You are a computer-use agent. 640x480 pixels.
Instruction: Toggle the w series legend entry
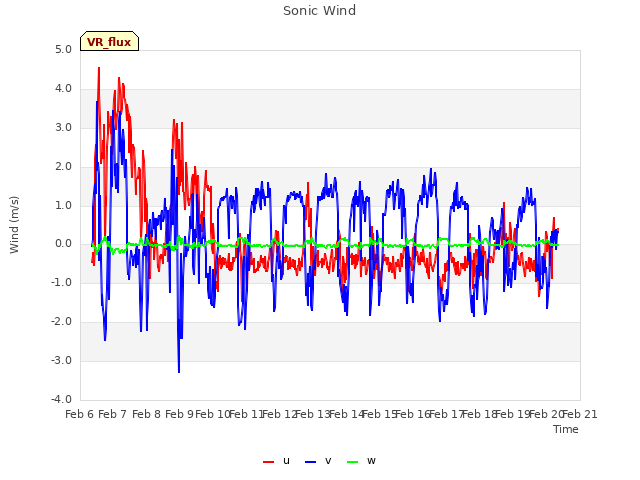pyautogui.click(x=361, y=461)
